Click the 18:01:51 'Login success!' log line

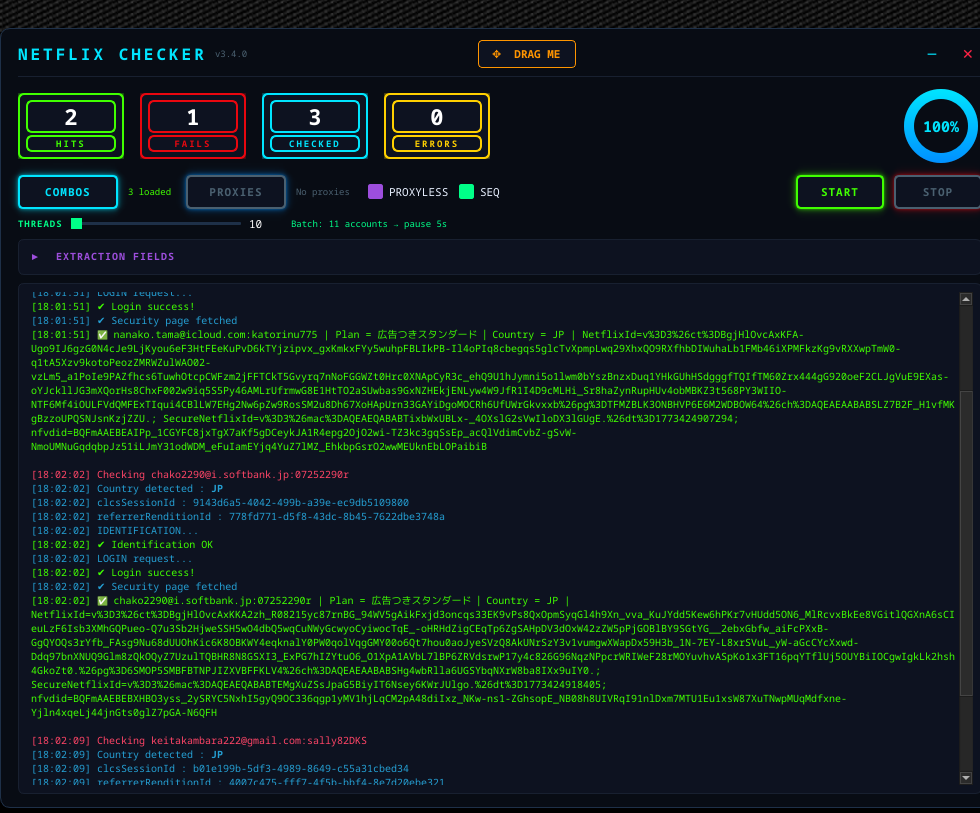pyautogui.click(x=113, y=307)
